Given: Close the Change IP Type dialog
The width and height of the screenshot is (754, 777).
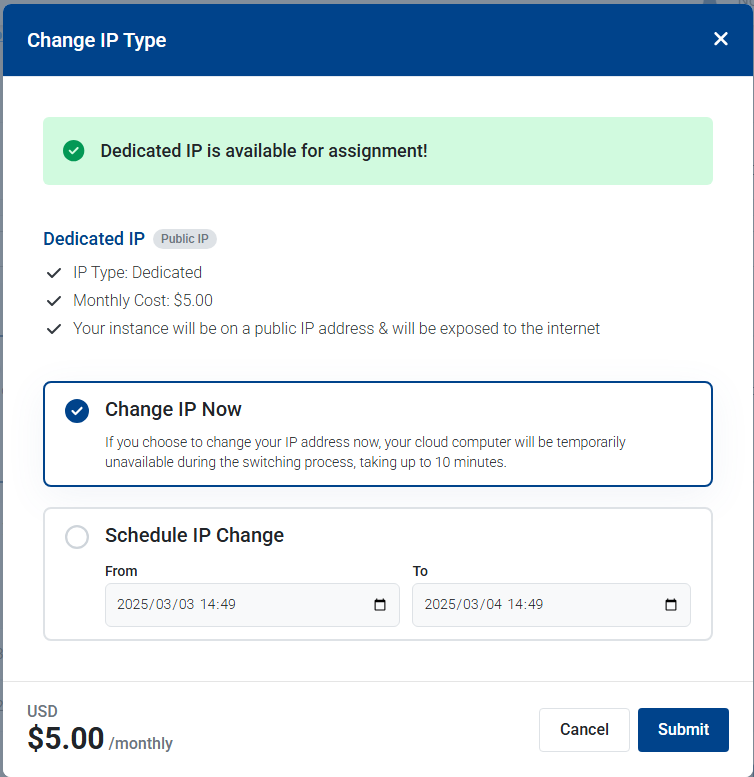Looking at the screenshot, I should [721, 39].
